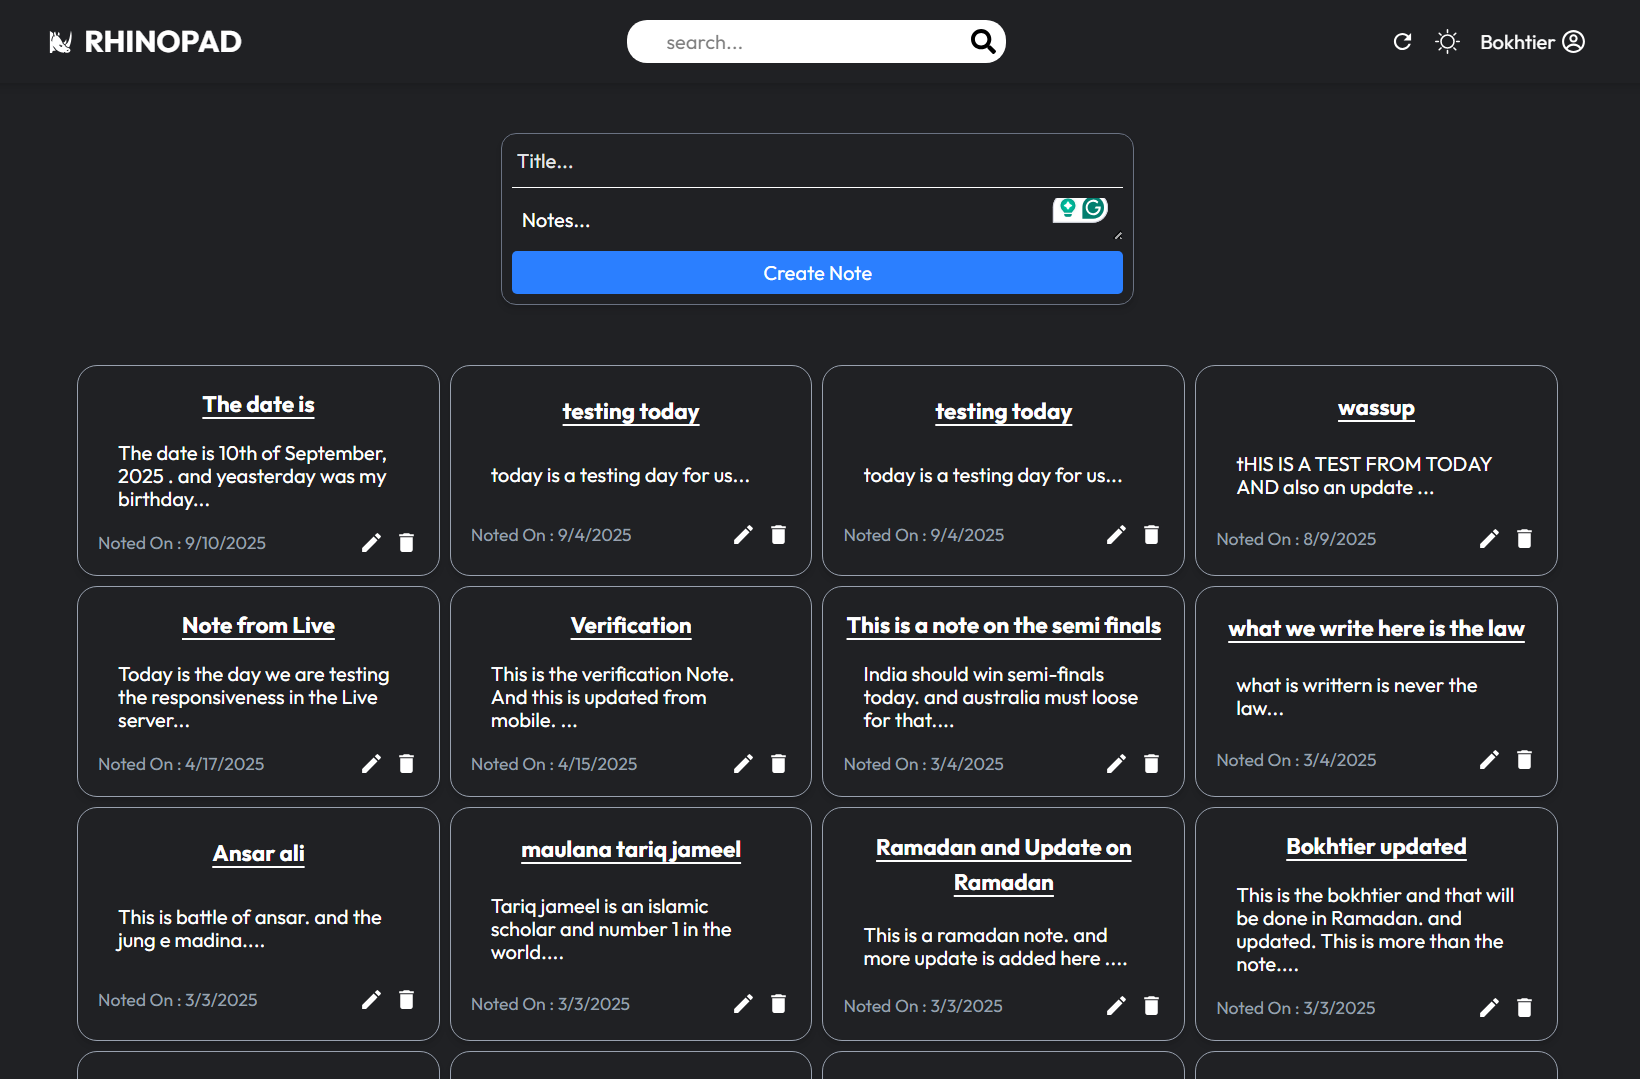Delete the 'Note from Live' note

[x=406, y=764]
